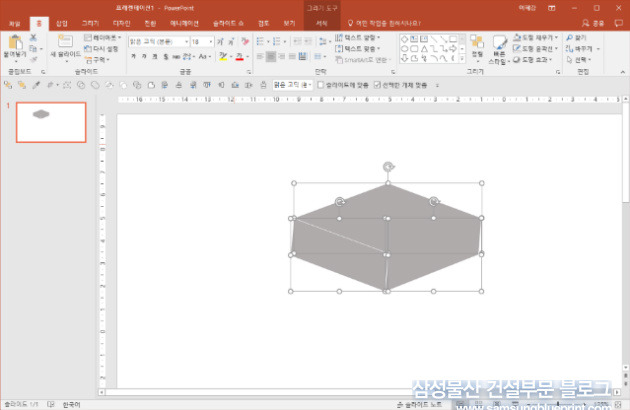Click the Arrange (정렬) icon
The image size is (630, 410).
(477, 41)
